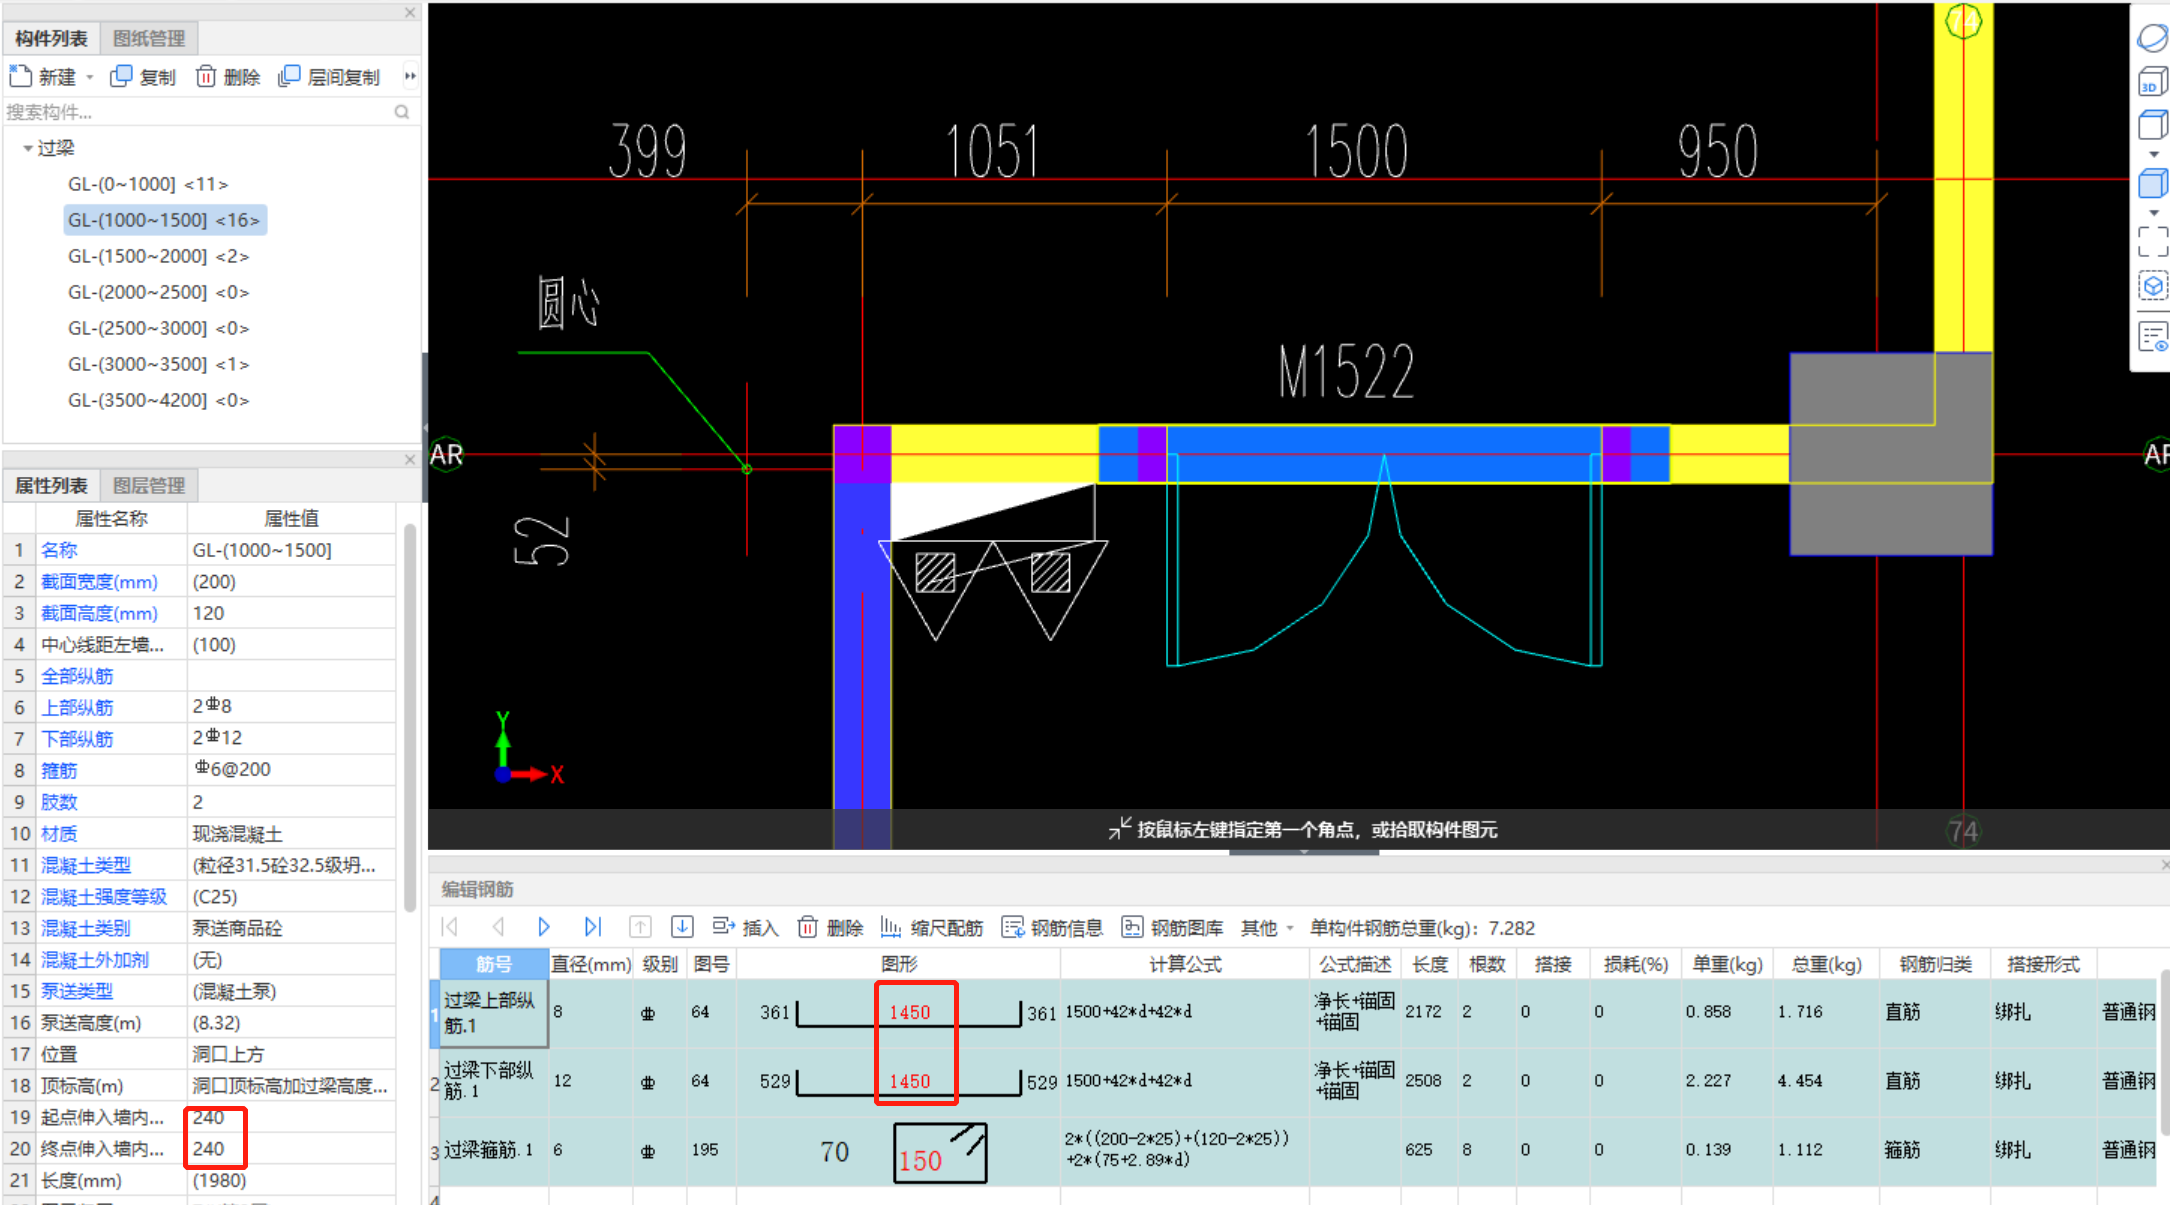Go to next rebar record

coord(544,927)
